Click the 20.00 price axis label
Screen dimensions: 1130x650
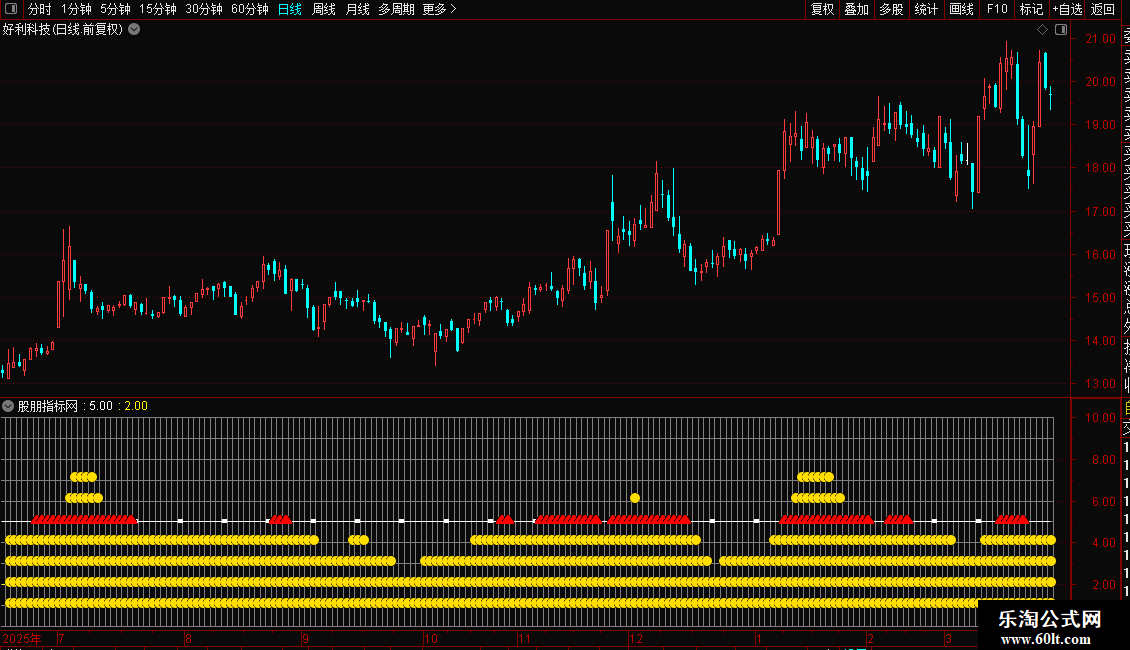pyautogui.click(x=1100, y=82)
